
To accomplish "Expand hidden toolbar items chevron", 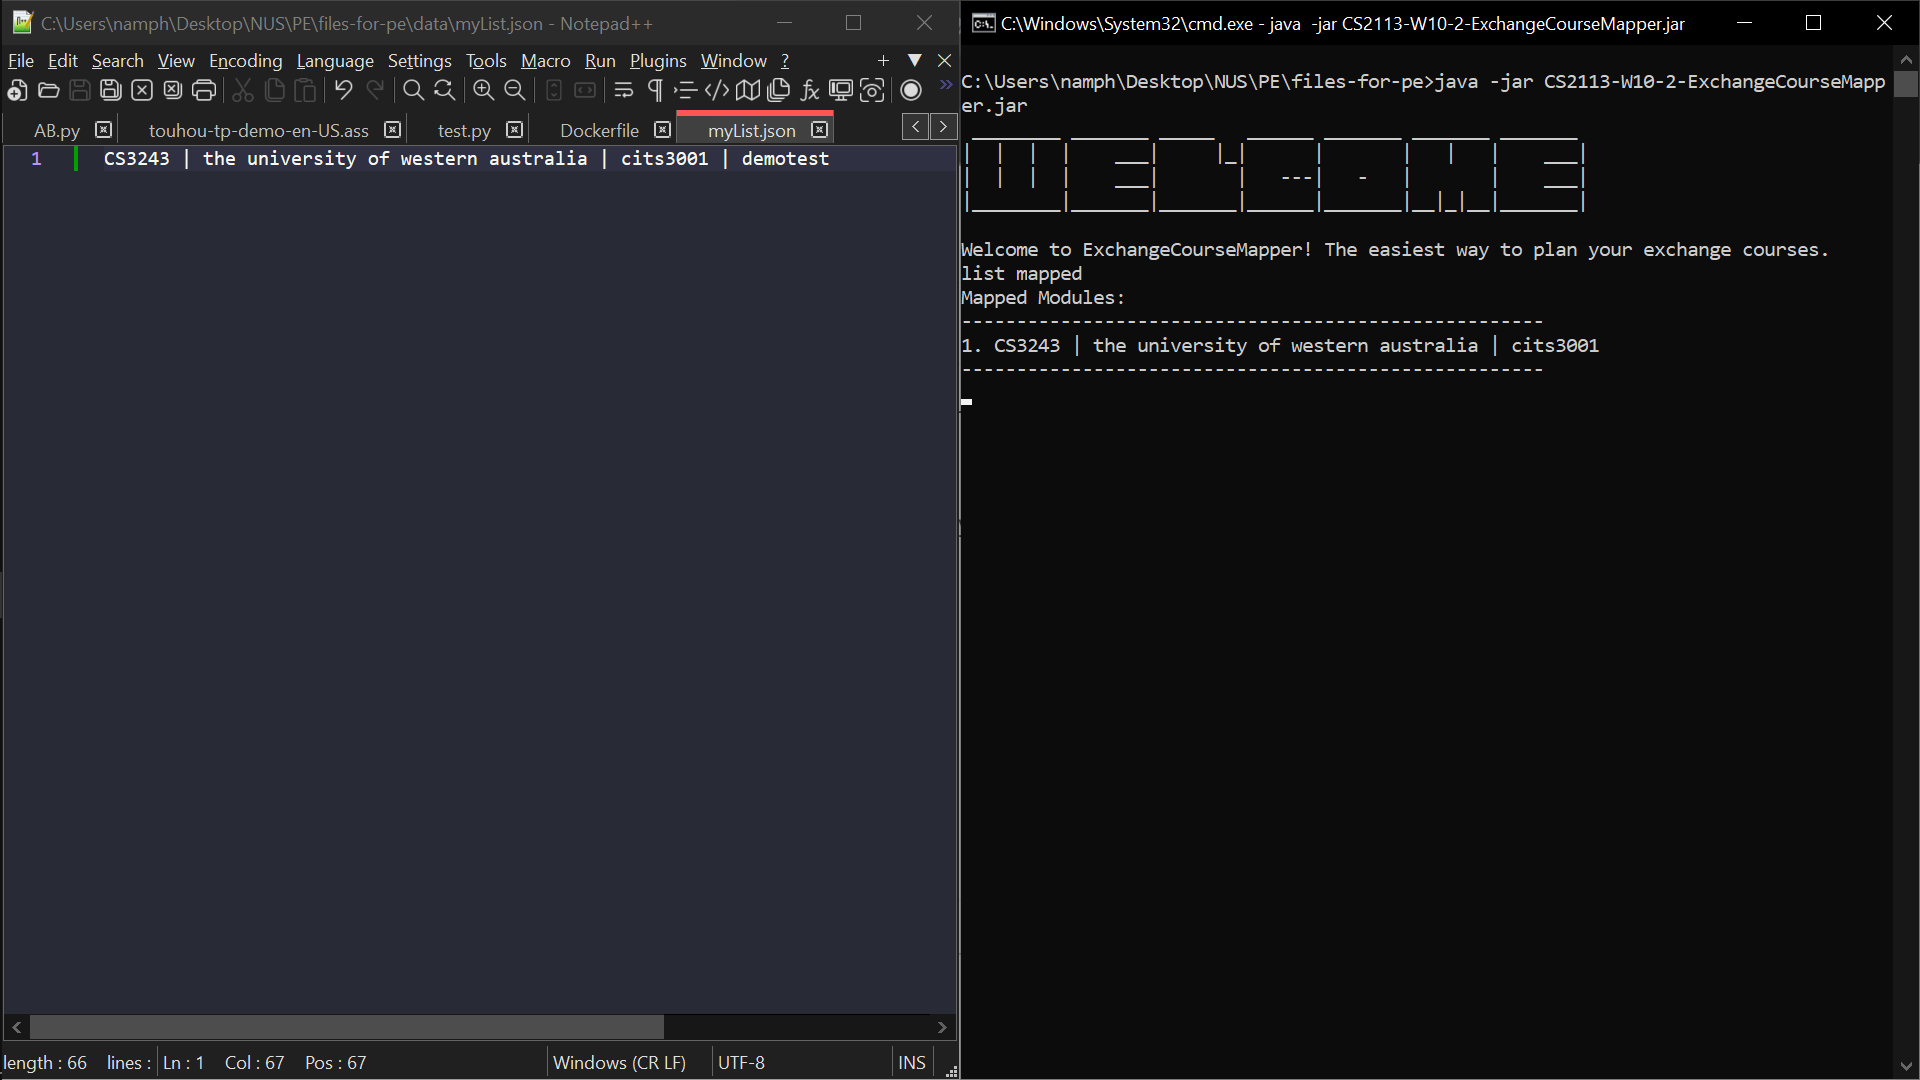I will (945, 86).
